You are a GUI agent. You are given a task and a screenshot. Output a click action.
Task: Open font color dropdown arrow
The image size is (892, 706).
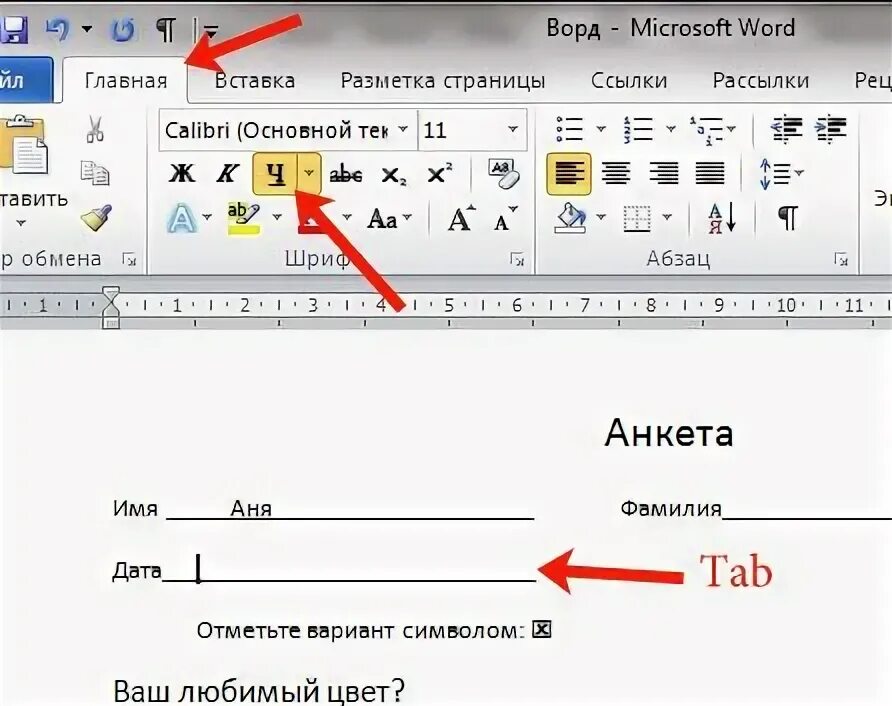point(347,217)
